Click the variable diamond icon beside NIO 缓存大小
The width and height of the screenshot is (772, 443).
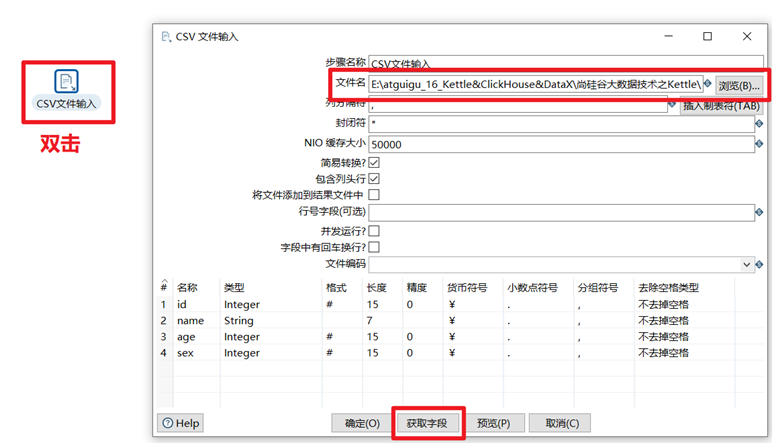(x=759, y=144)
